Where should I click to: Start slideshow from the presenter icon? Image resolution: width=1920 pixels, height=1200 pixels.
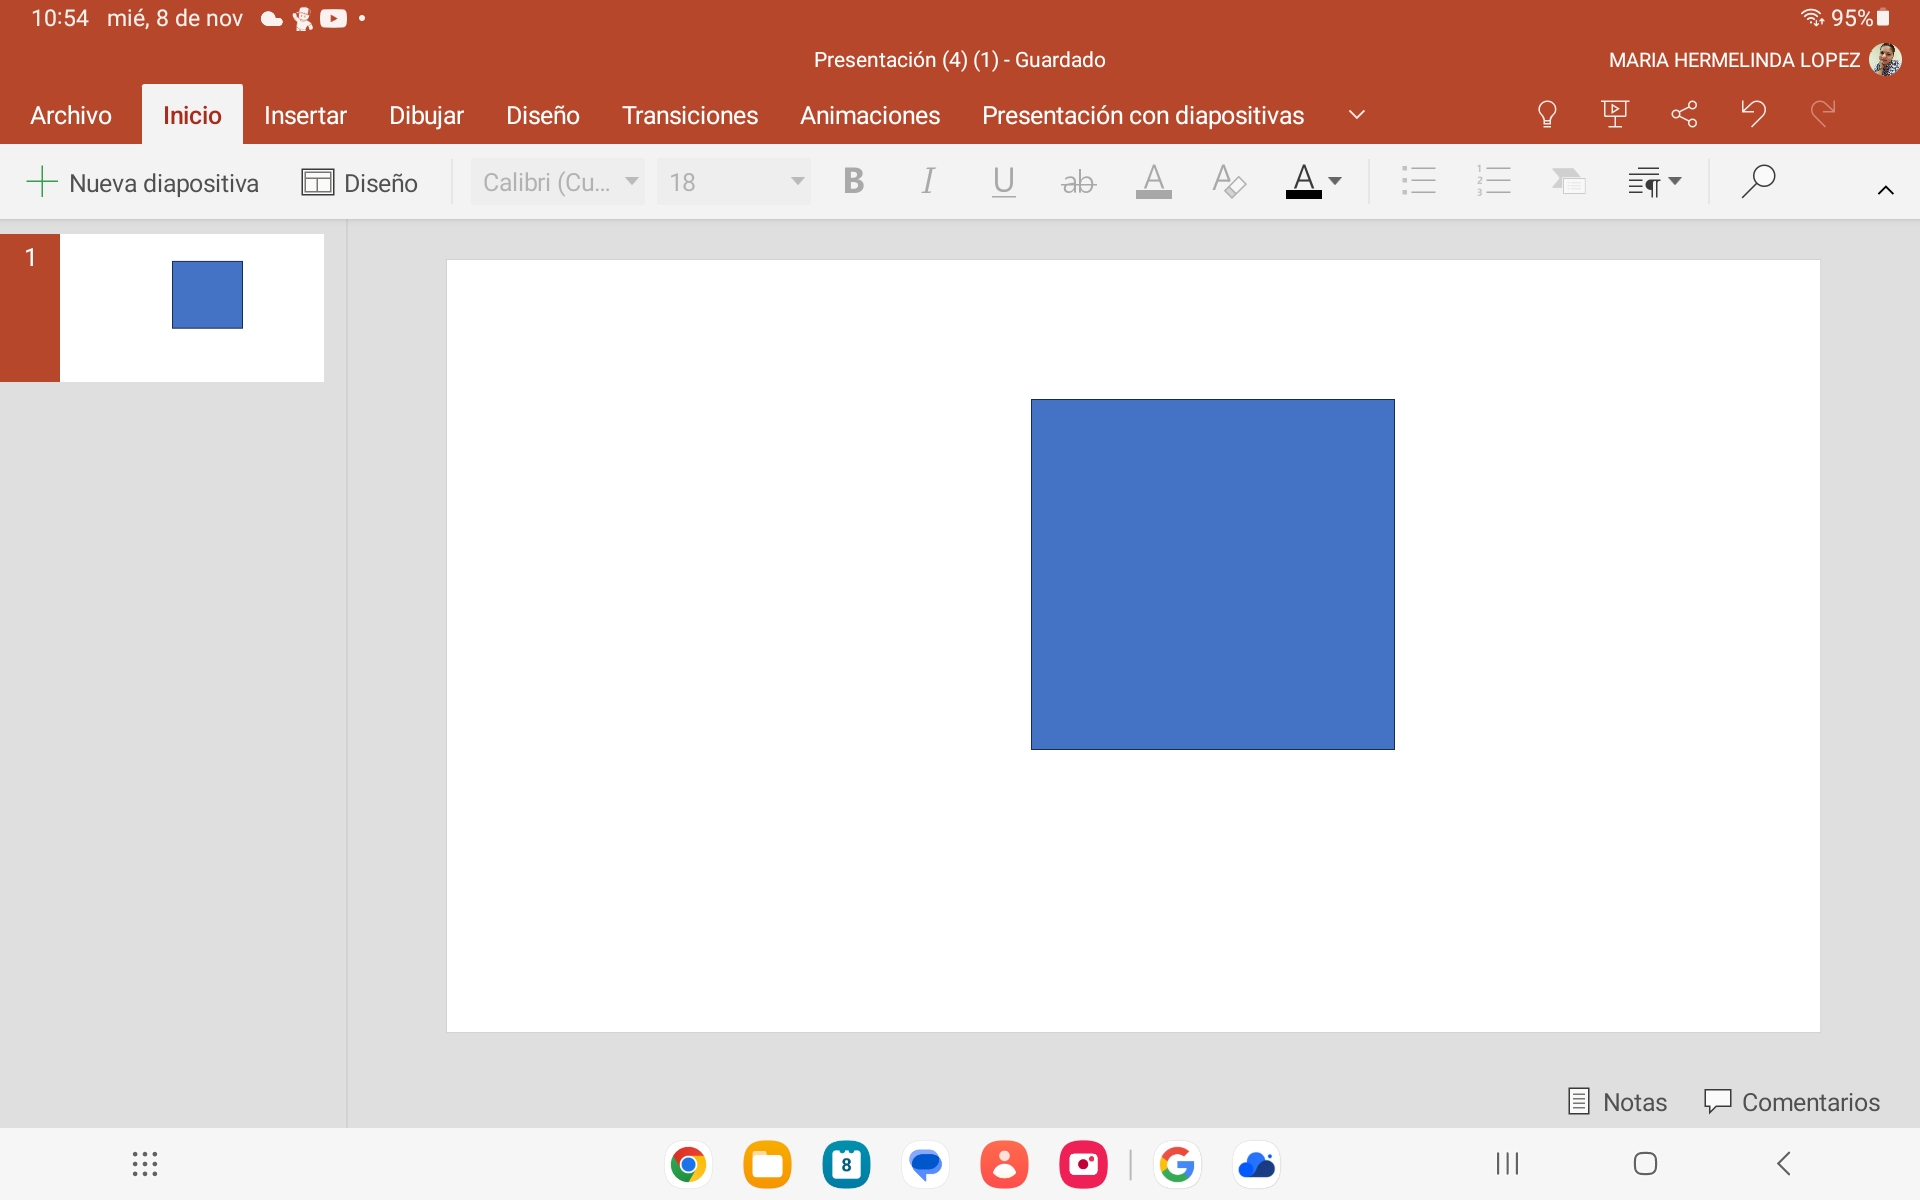coord(1615,114)
